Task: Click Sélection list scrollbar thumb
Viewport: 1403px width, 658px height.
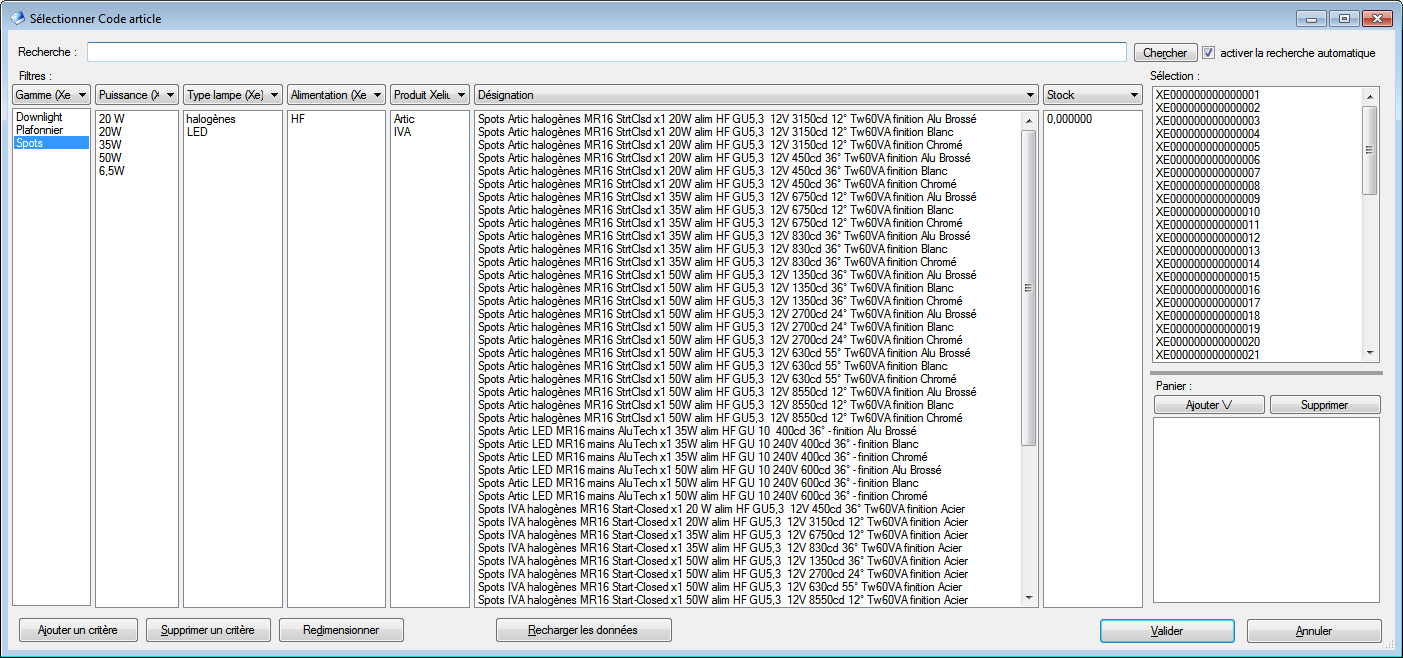Action: [1370, 150]
